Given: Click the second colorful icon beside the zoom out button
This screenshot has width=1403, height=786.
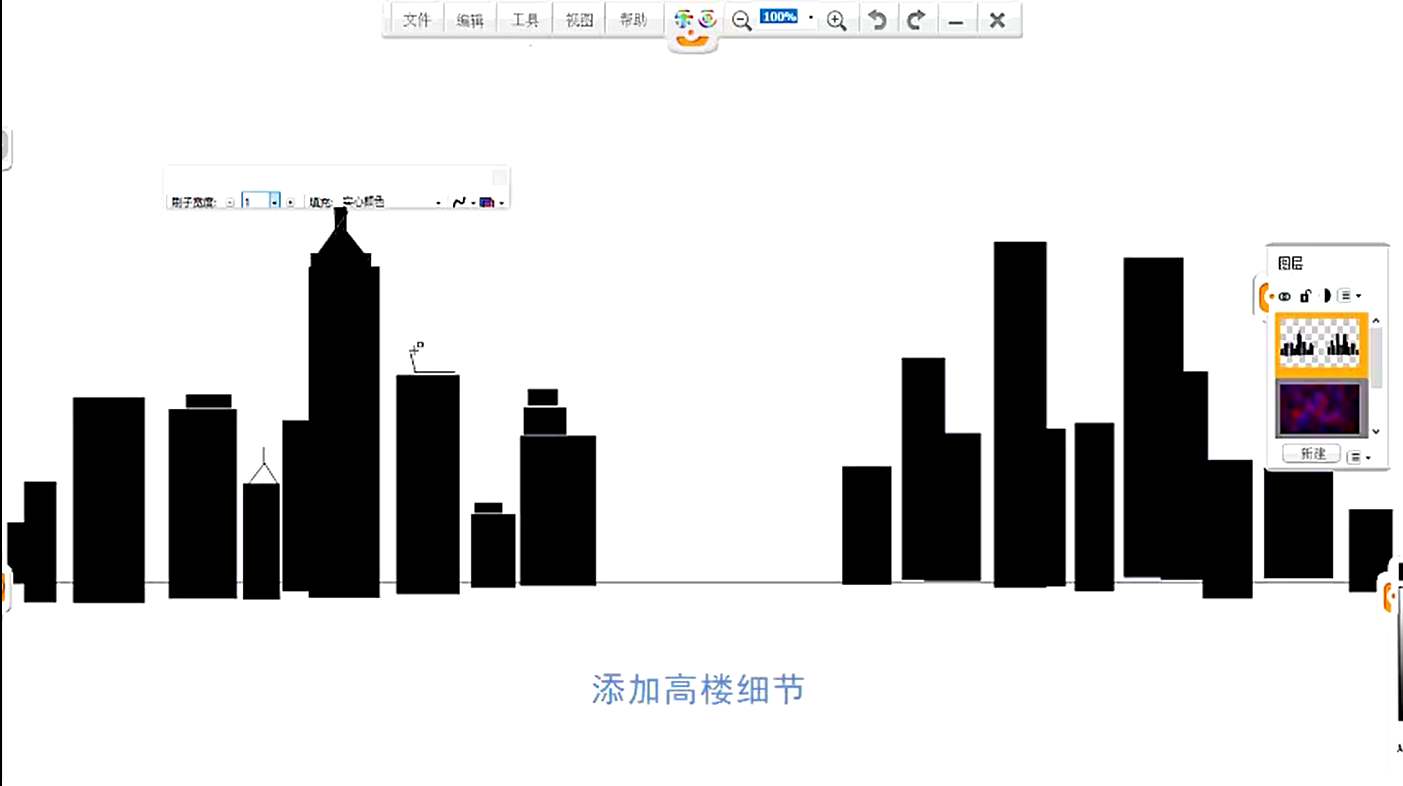Looking at the screenshot, I should 707,19.
